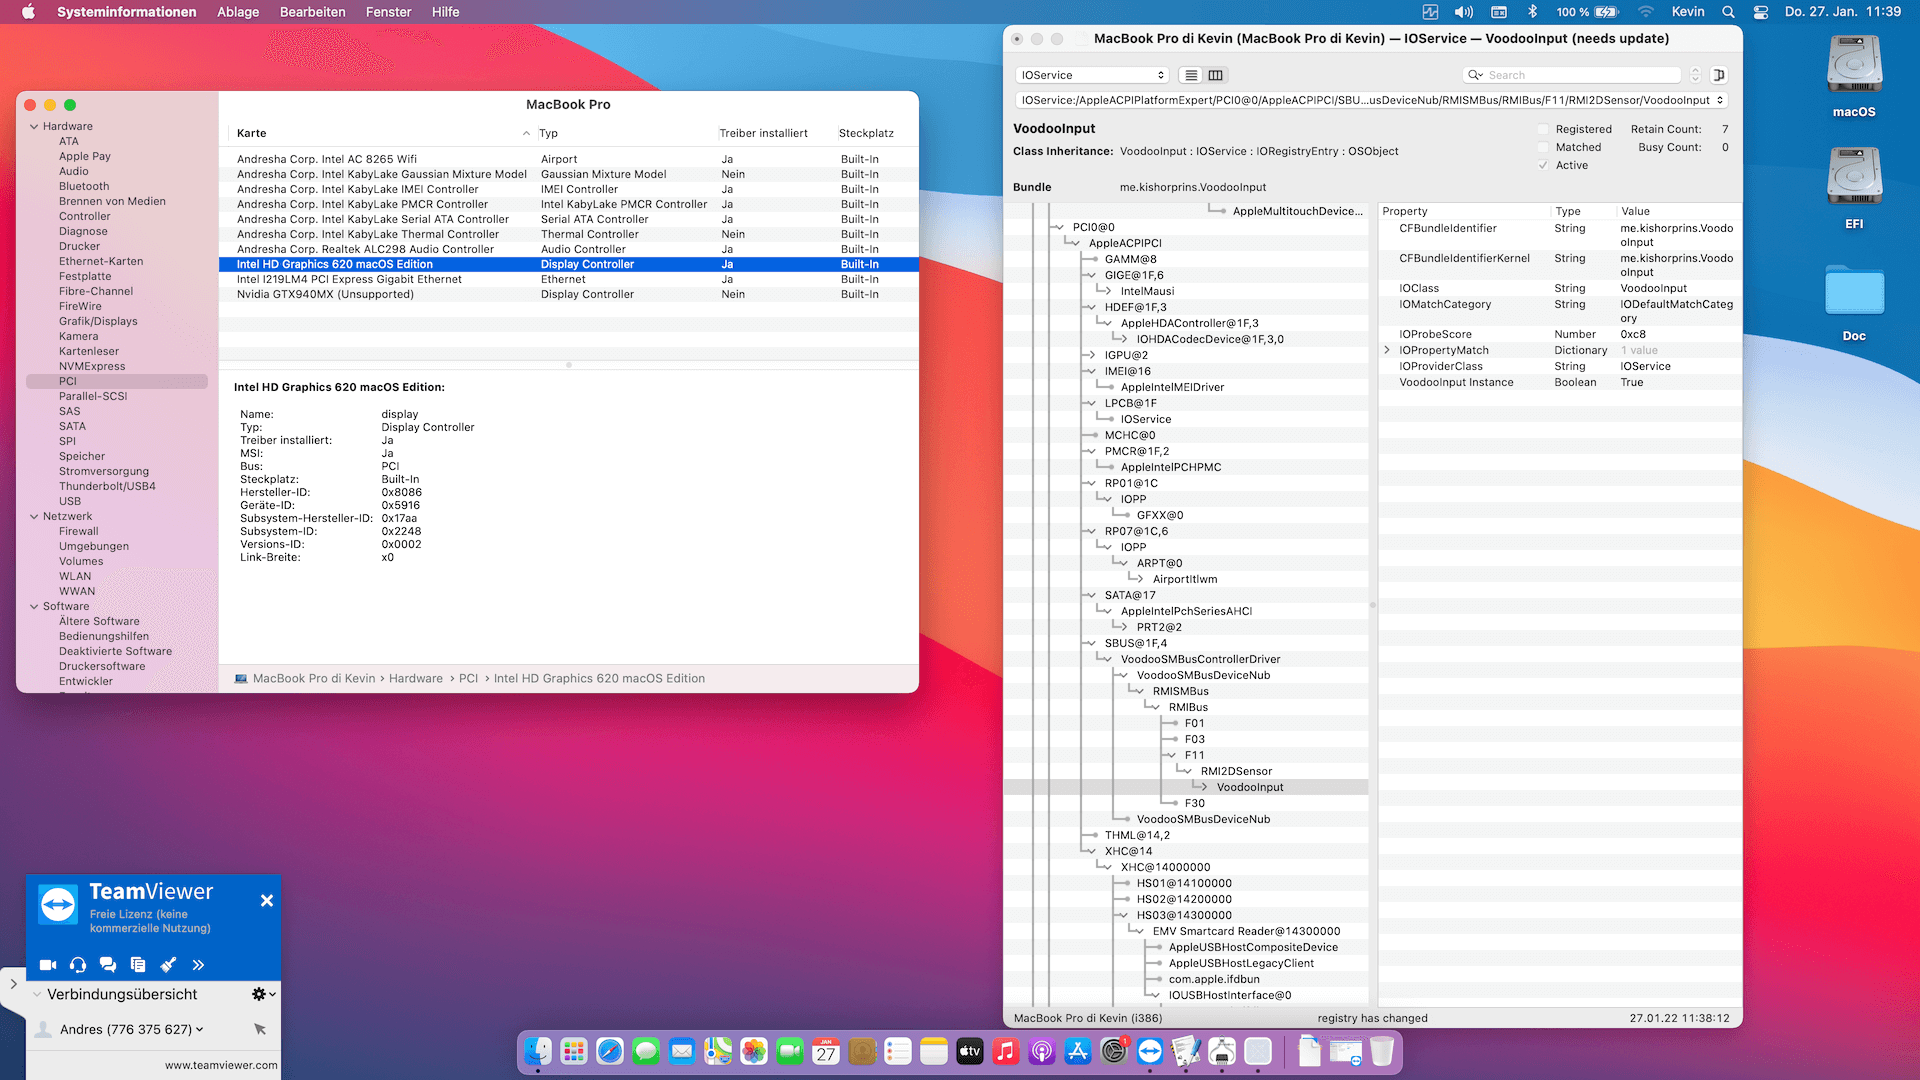Viewport: 1920px width, 1080px height.
Task: Open the TeamViewer whiteboard brush icon
Action: (x=168, y=965)
